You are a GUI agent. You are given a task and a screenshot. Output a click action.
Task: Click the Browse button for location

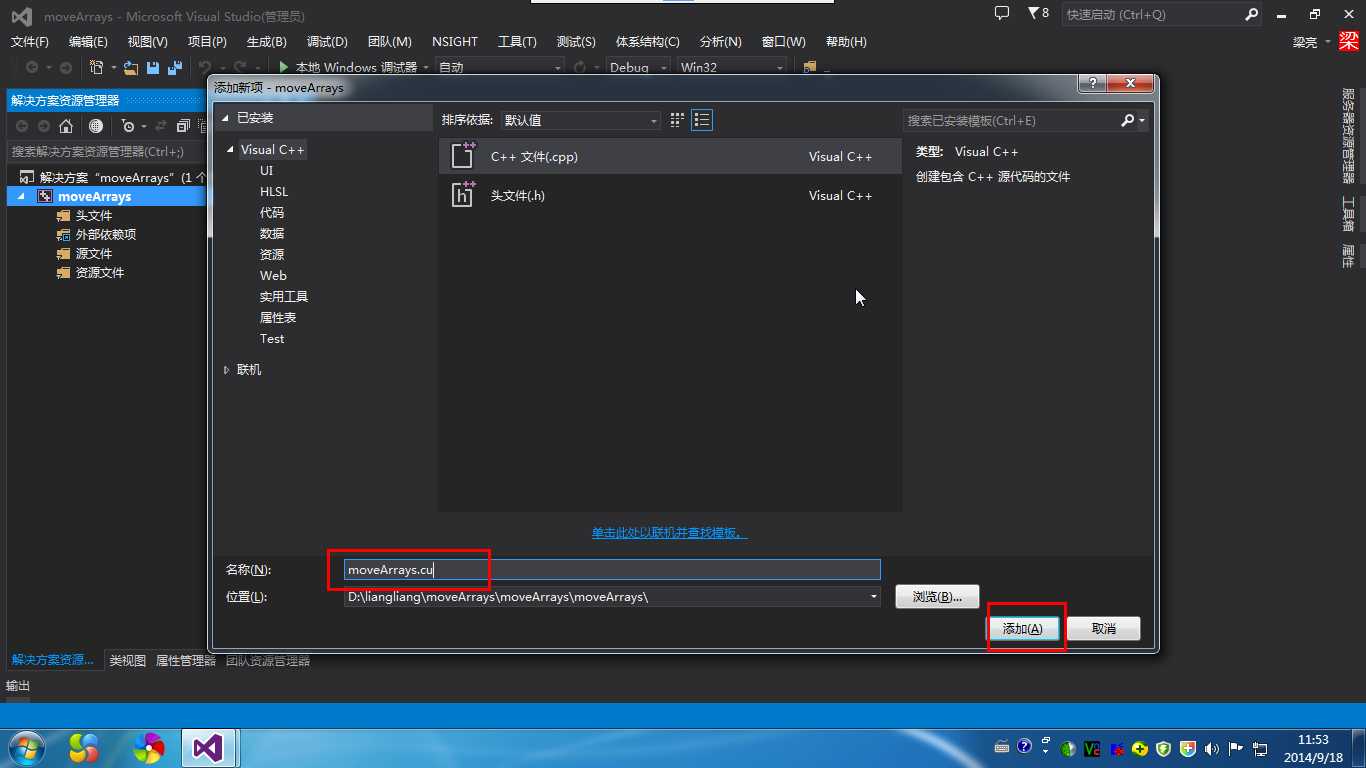point(937,597)
